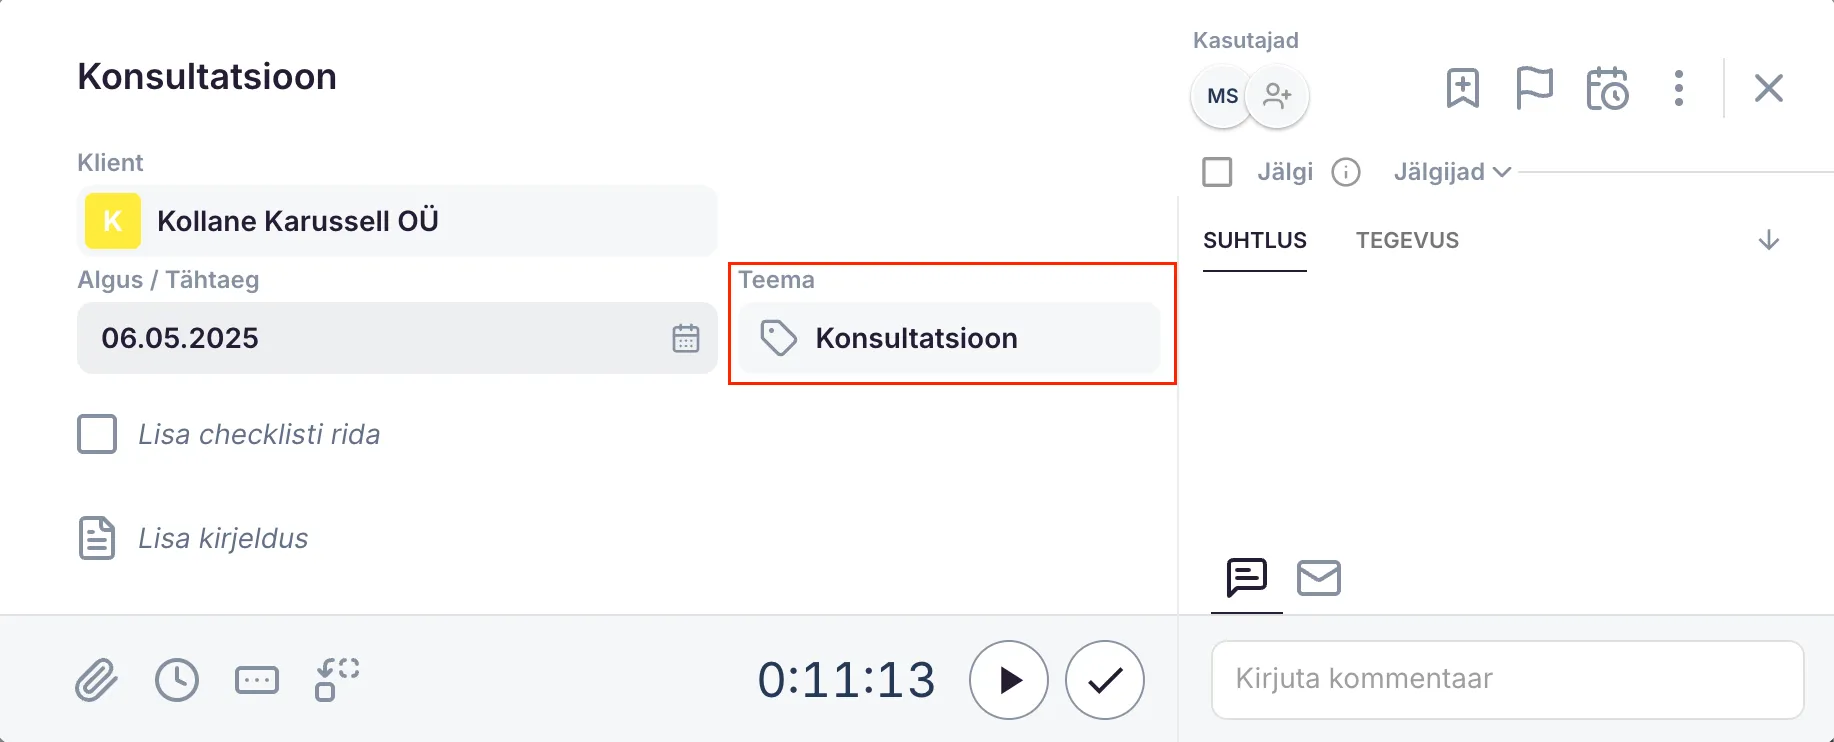Select the comment chat bubble icon
Viewport: 1834px width, 742px height.
point(1246,578)
